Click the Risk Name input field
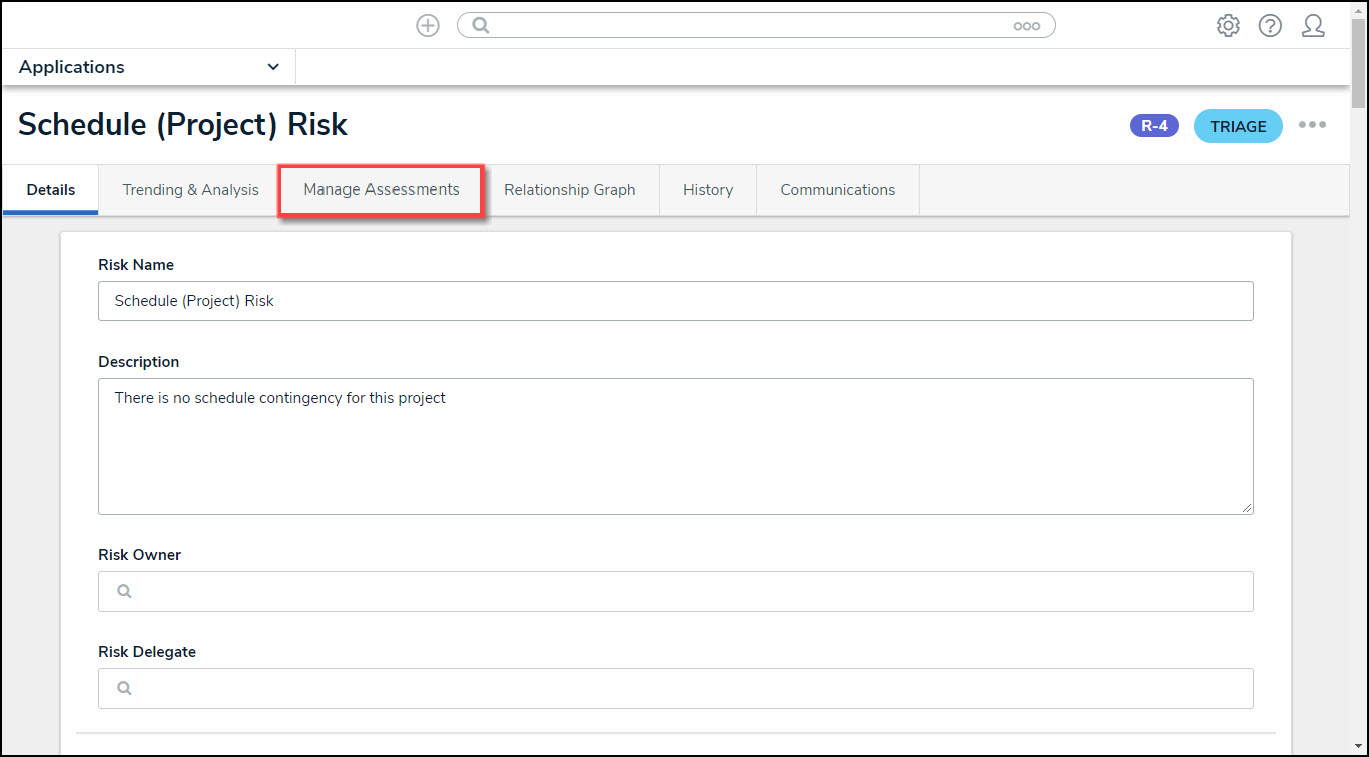 click(676, 301)
